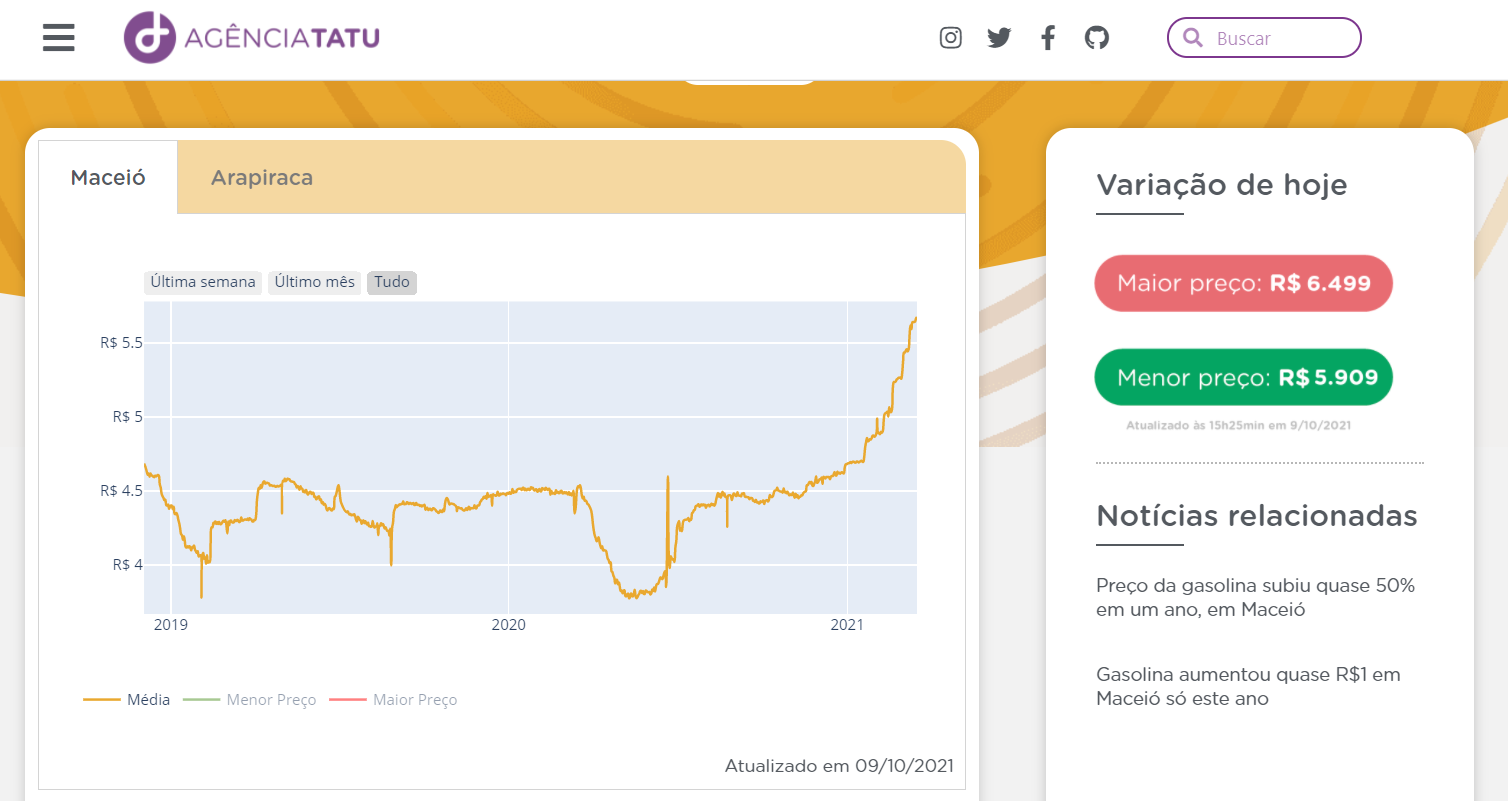Switch to the Arapiraca tab
This screenshot has width=1508, height=801.
click(262, 178)
